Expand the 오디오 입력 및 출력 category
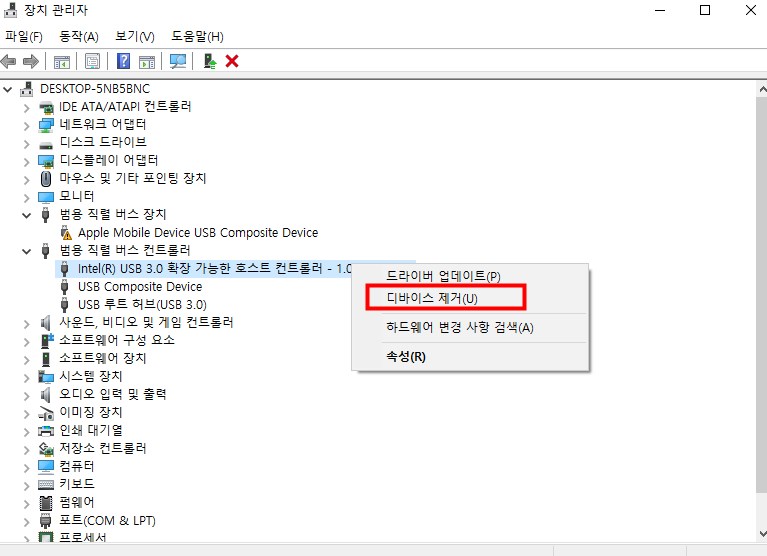 pos(26,396)
